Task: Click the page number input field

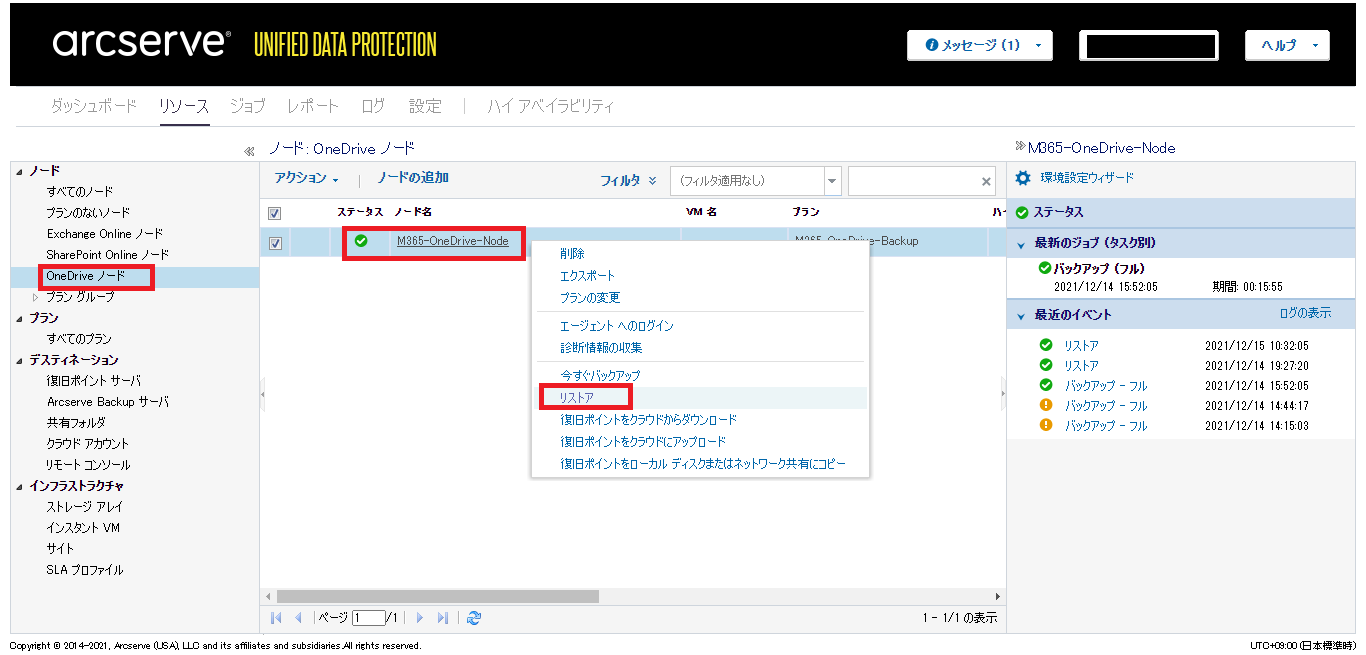Action: click(x=368, y=618)
